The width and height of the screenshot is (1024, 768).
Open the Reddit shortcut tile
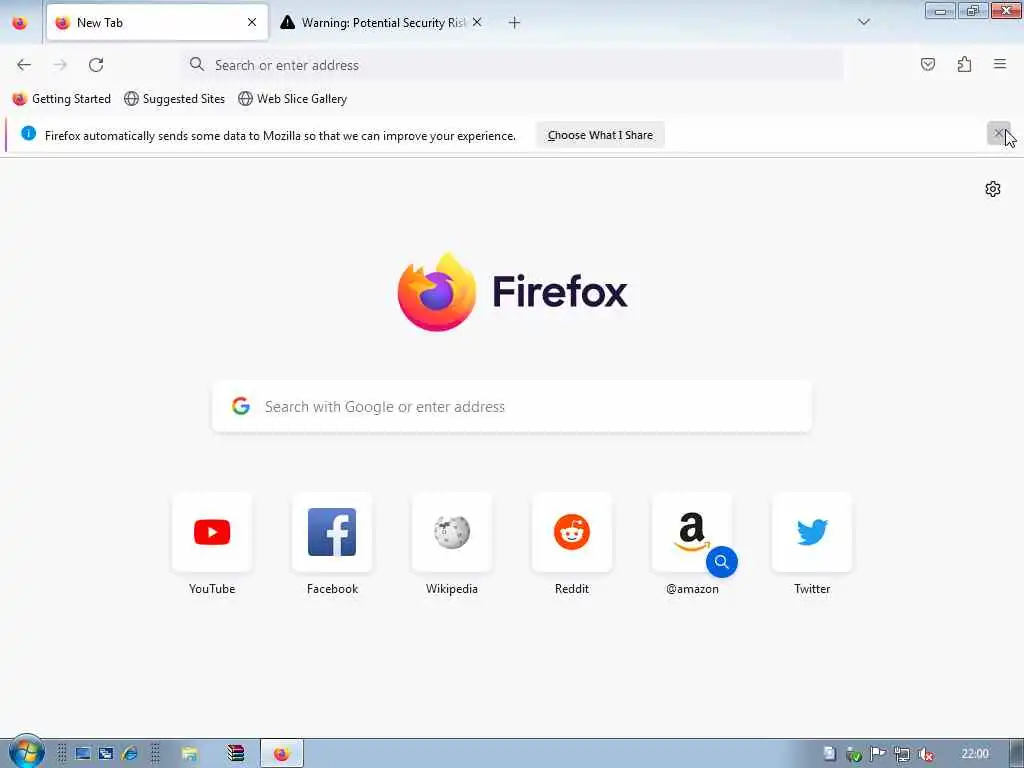point(572,532)
